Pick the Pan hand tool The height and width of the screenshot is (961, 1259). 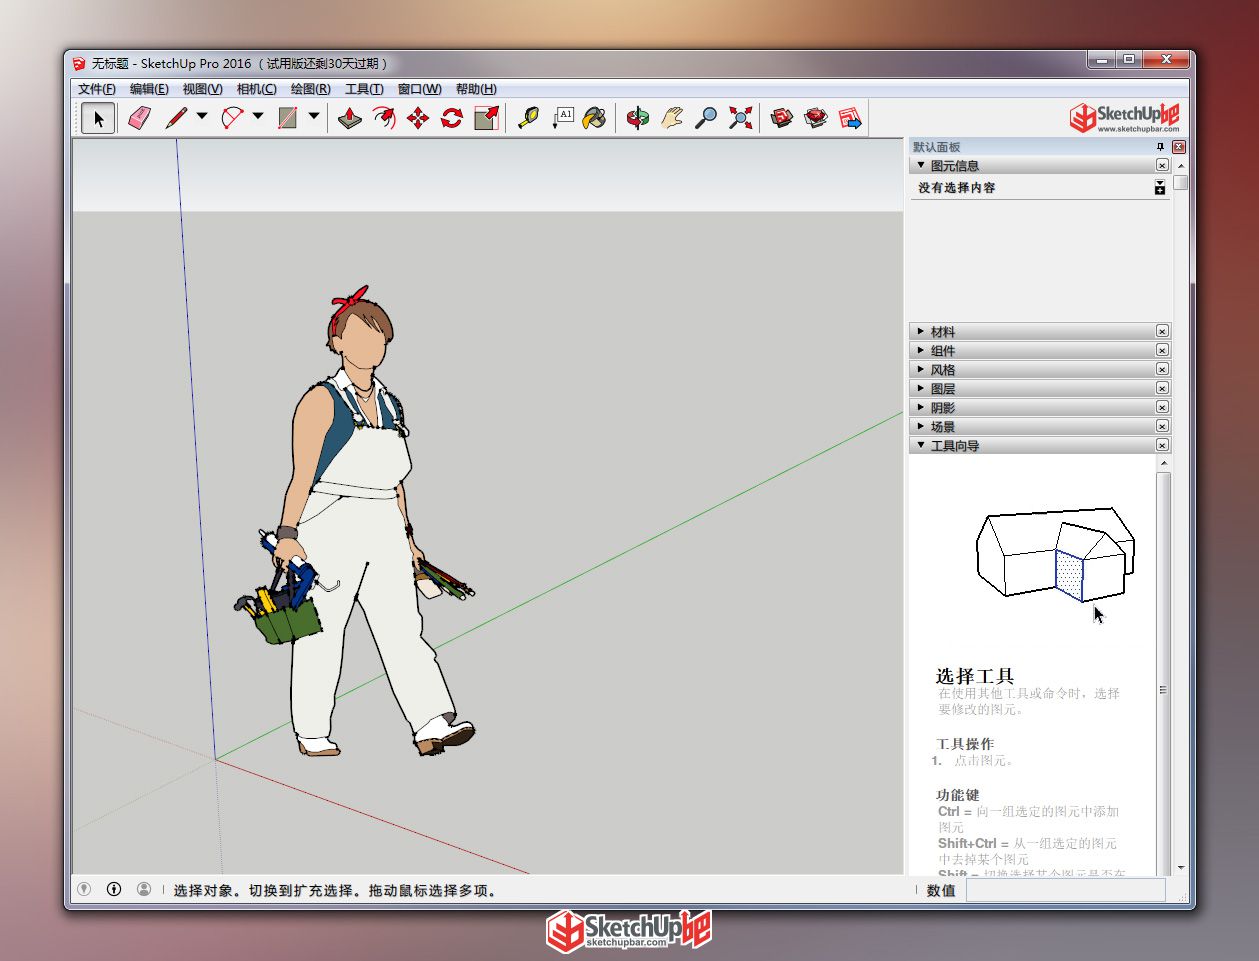672,118
